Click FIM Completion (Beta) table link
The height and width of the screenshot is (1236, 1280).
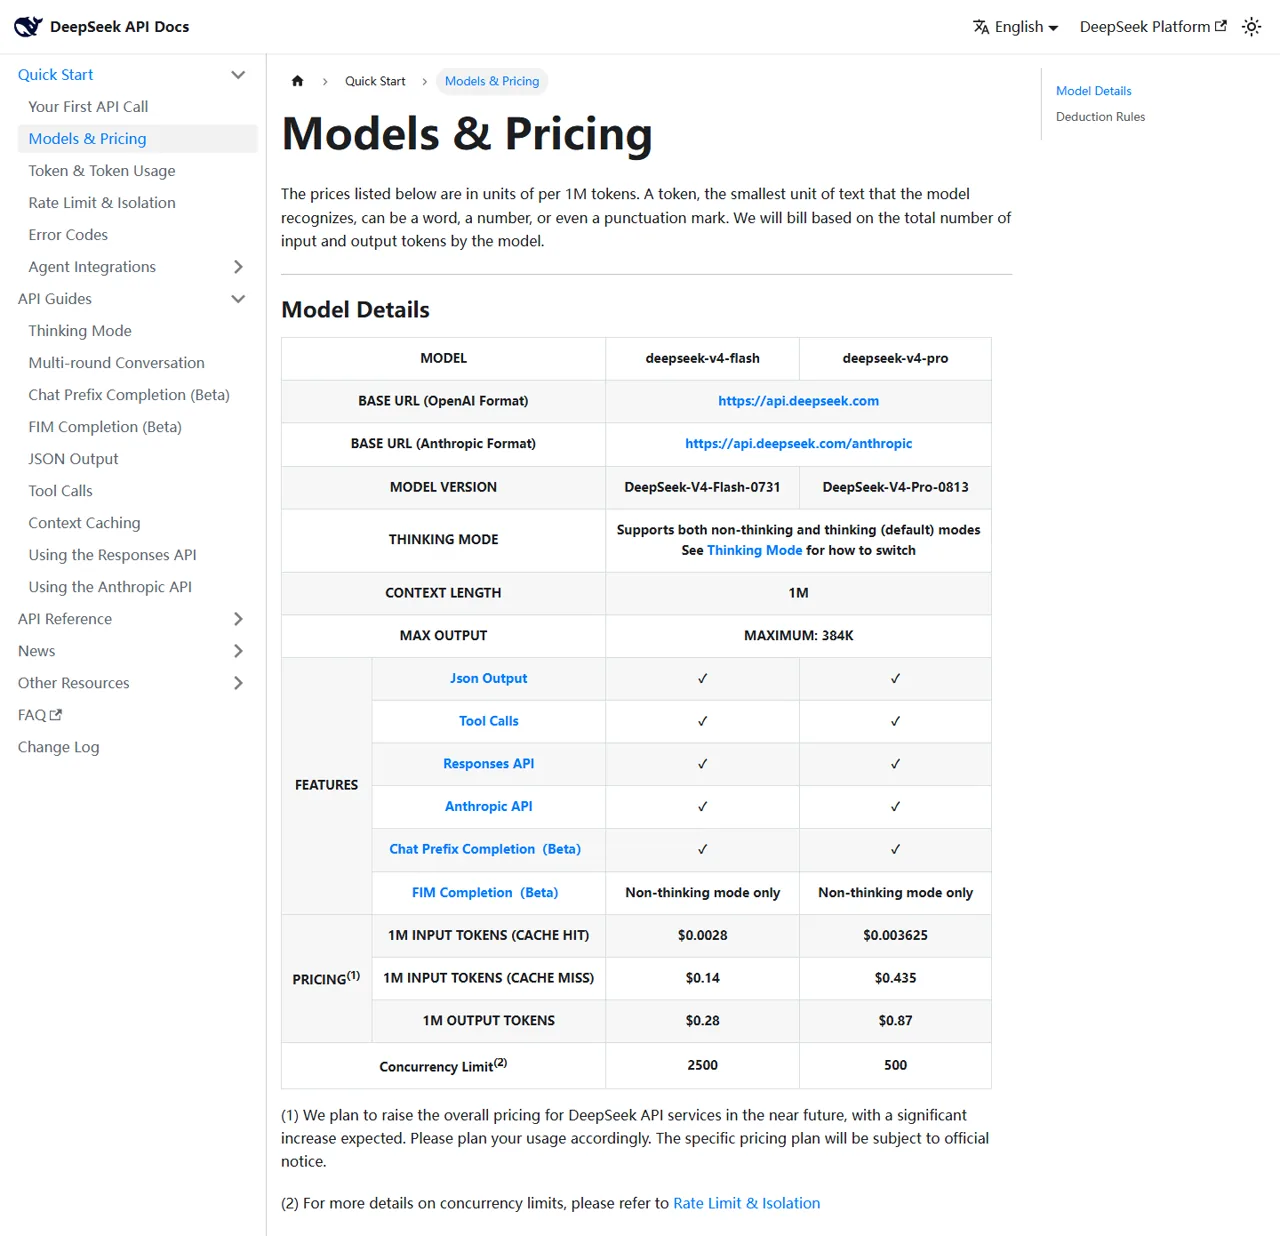[485, 893]
